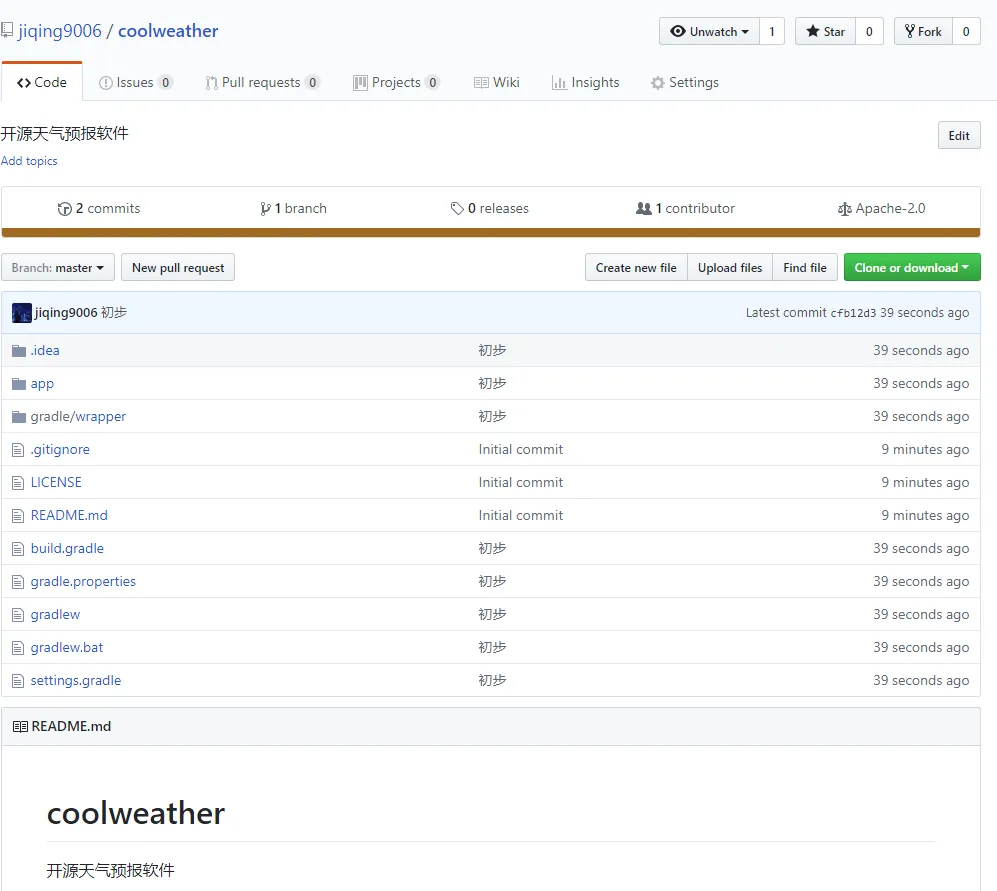Click the .gitignore file icon
The width and height of the screenshot is (997, 891).
click(18, 450)
